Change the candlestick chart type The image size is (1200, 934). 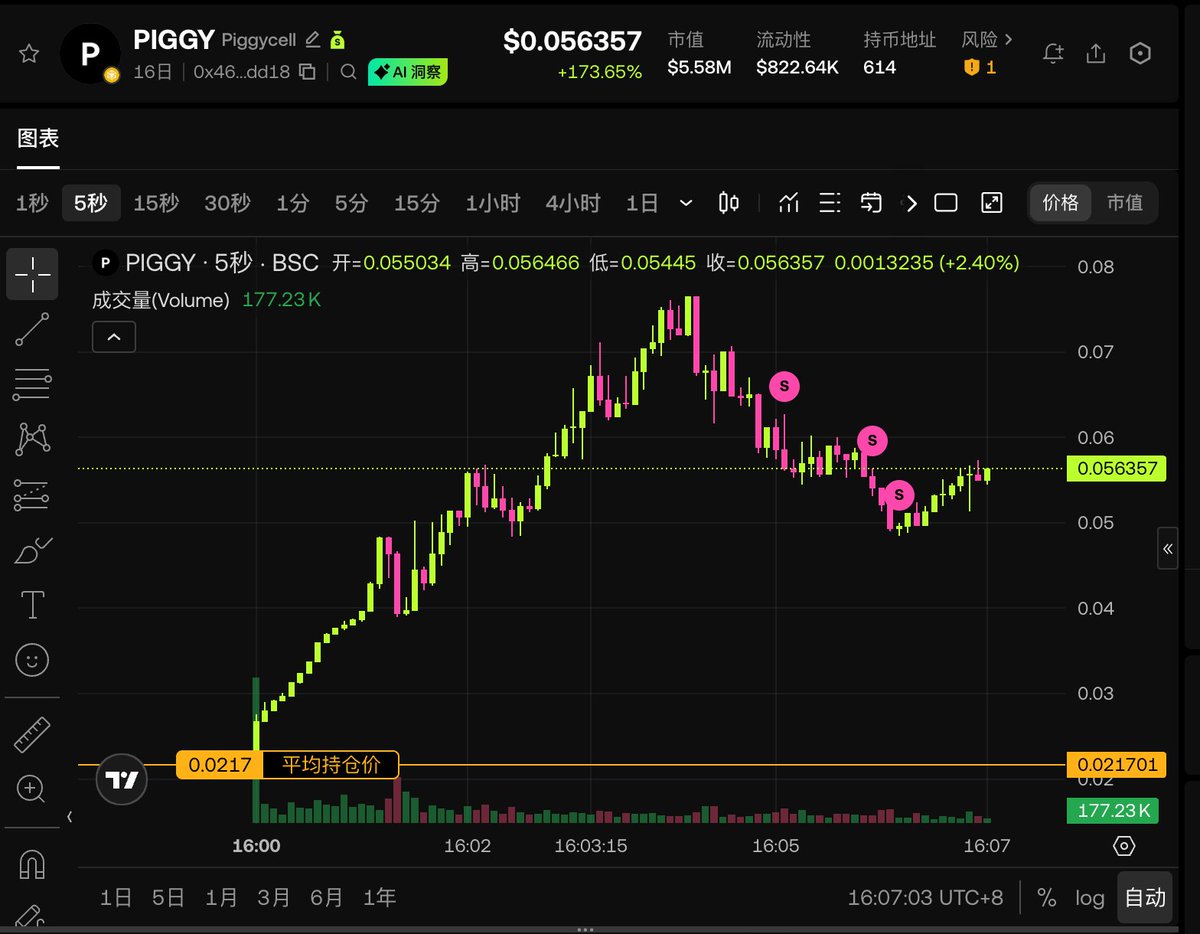pos(729,203)
